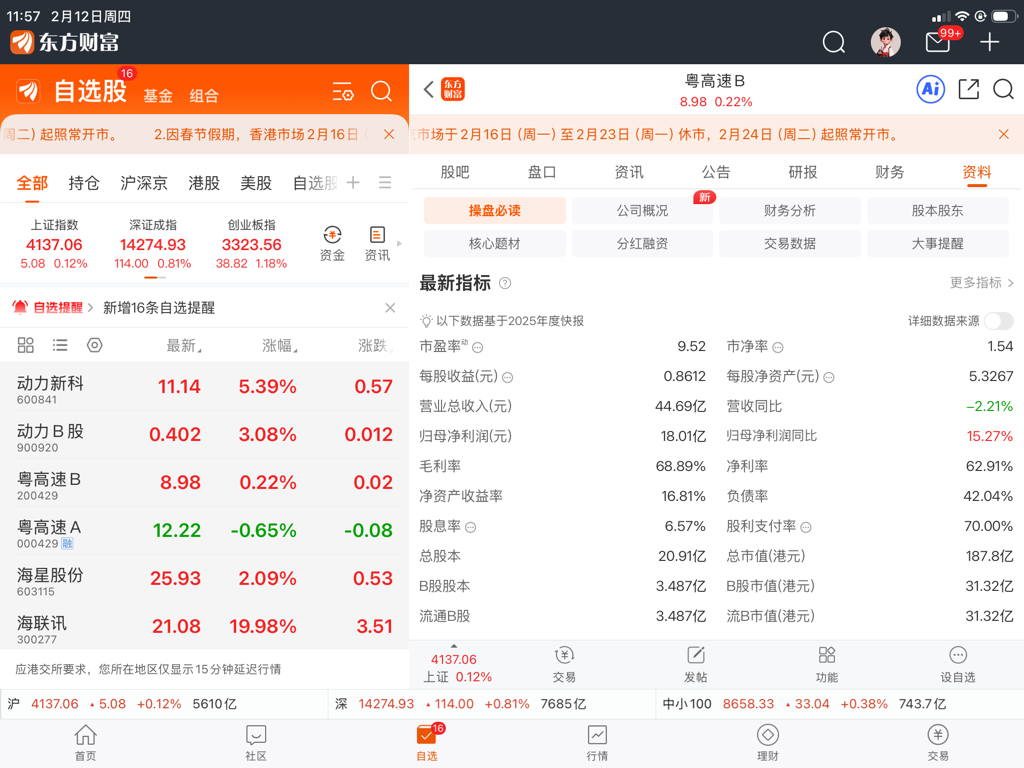This screenshot has width=1024, height=768.
Task: Tap the plus icon in top header
Action: tap(989, 42)
